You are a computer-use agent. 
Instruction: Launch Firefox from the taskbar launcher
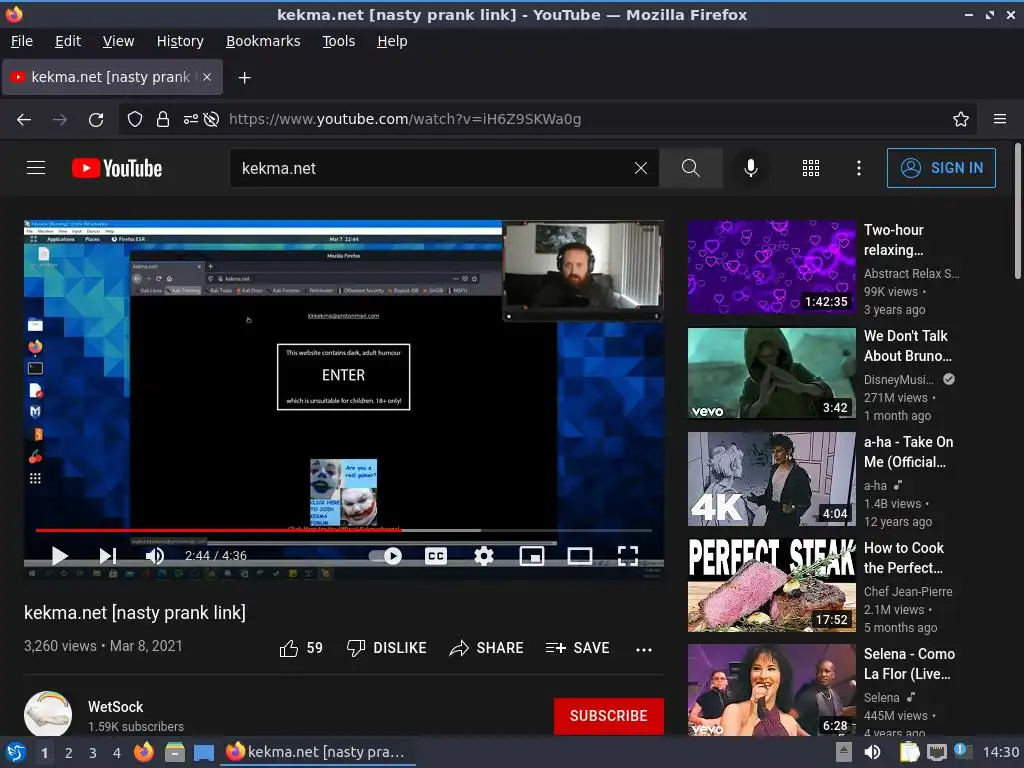click(x=144, y=752)
